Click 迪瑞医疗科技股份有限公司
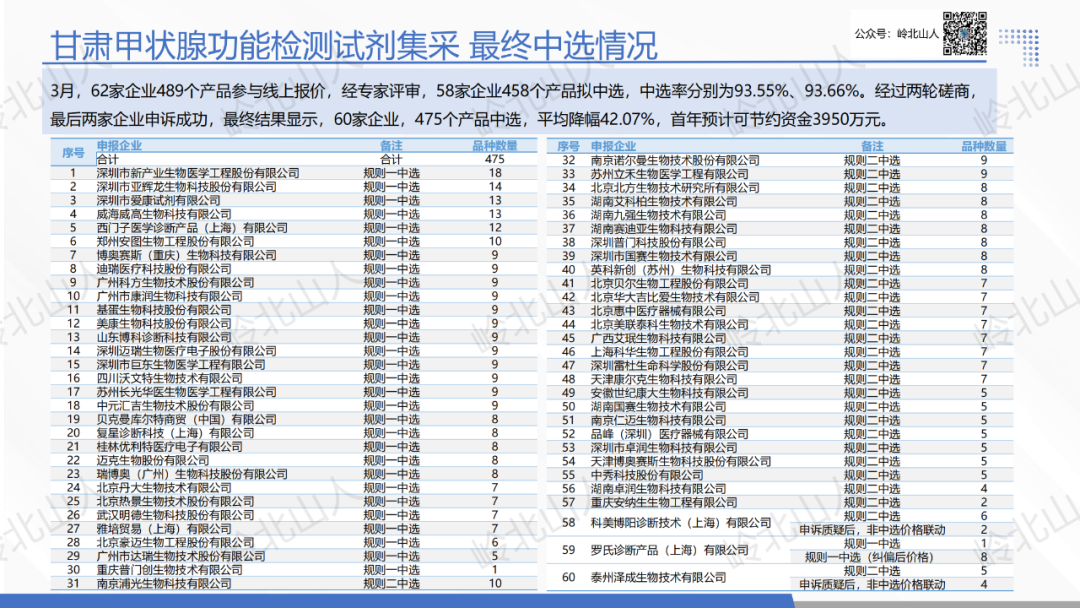This screenshot has width=1080, height=608. pos(164,269)
